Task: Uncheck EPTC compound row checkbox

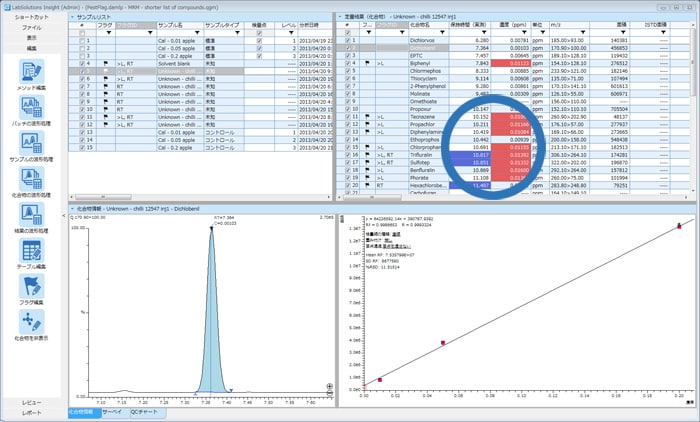Action: pos(348,56)
